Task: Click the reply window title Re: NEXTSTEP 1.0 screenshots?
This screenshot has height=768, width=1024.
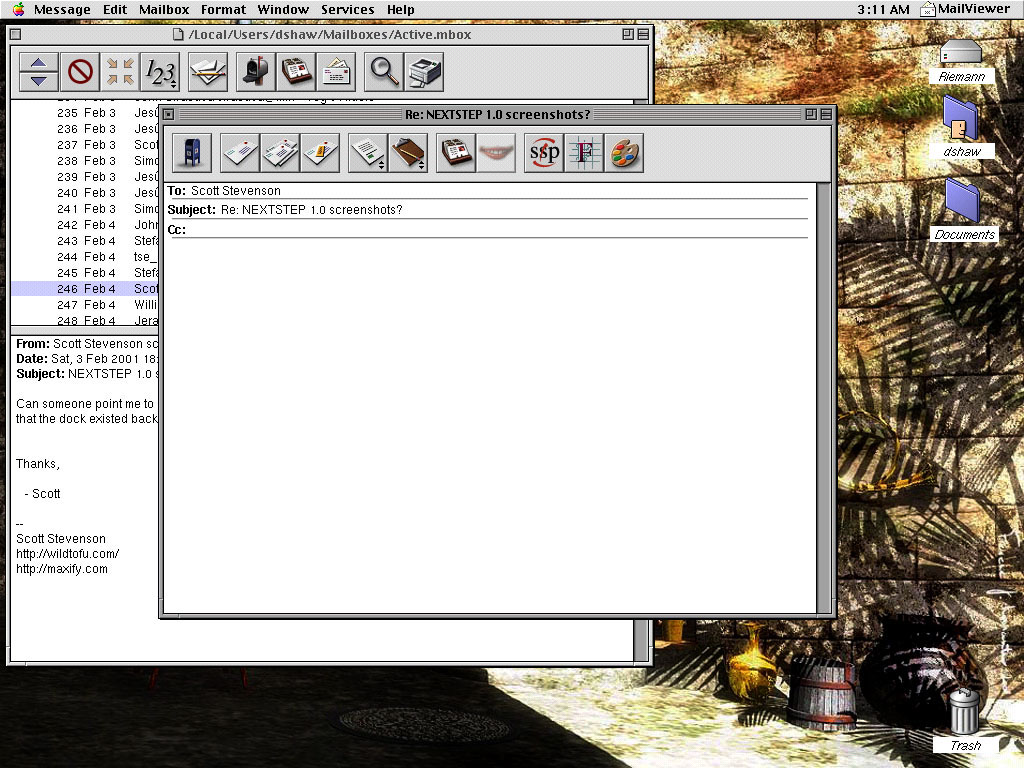Action: [x=497, y=114]
